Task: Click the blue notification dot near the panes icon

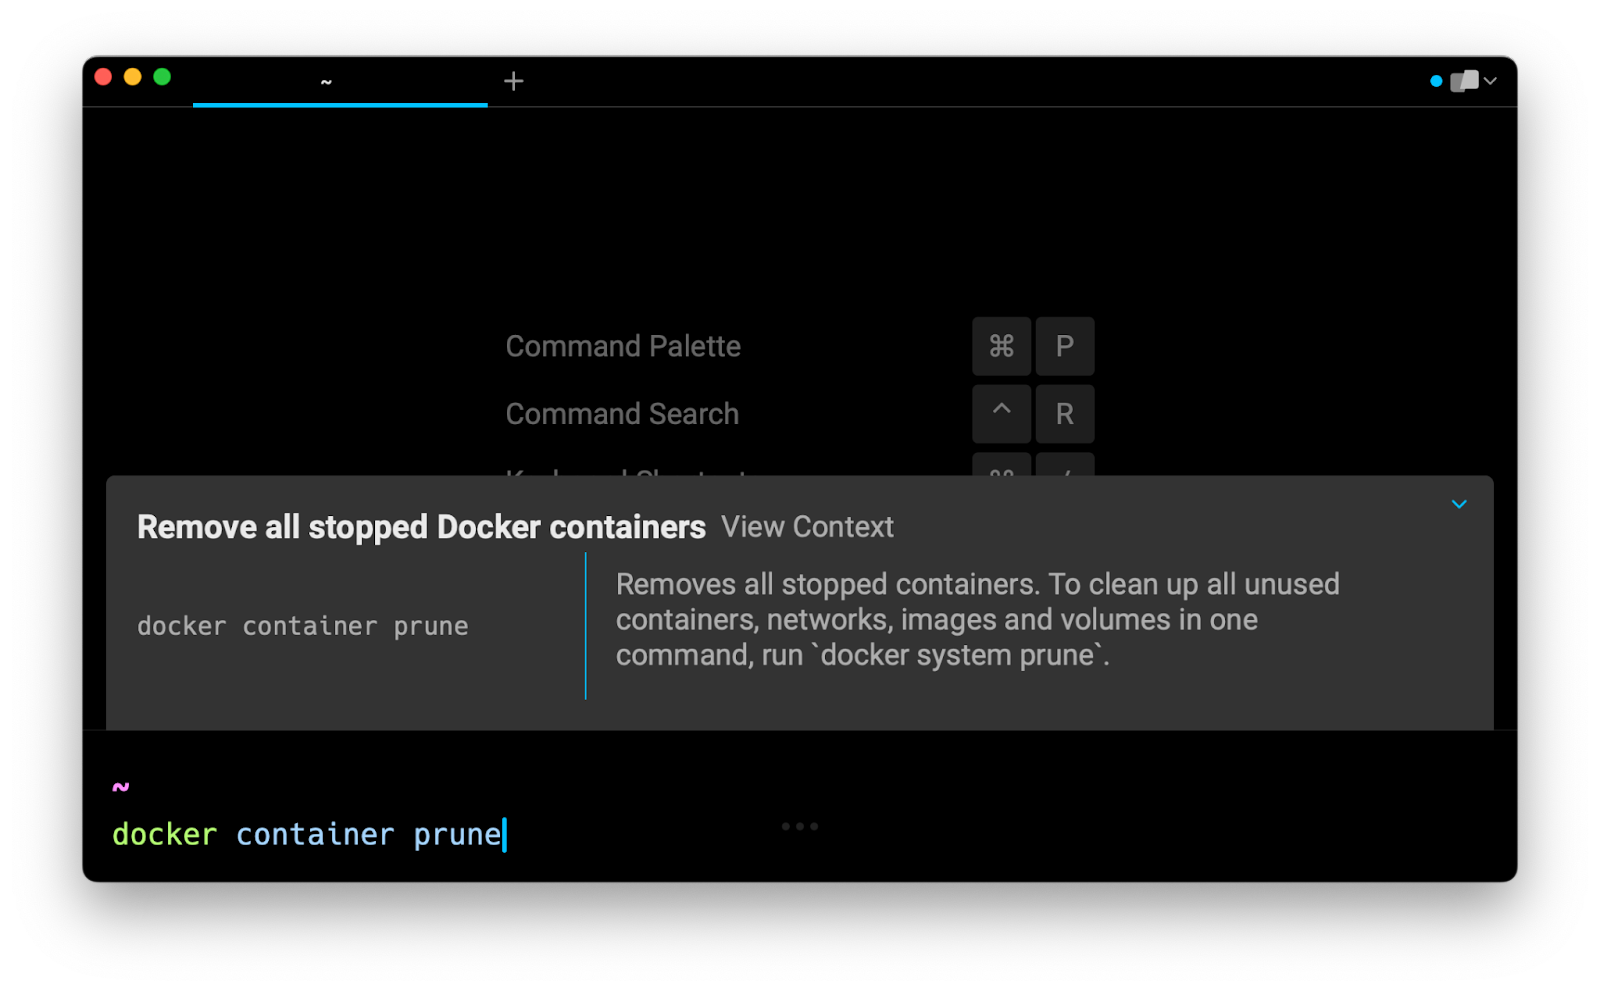Action: coord(1436,80)
